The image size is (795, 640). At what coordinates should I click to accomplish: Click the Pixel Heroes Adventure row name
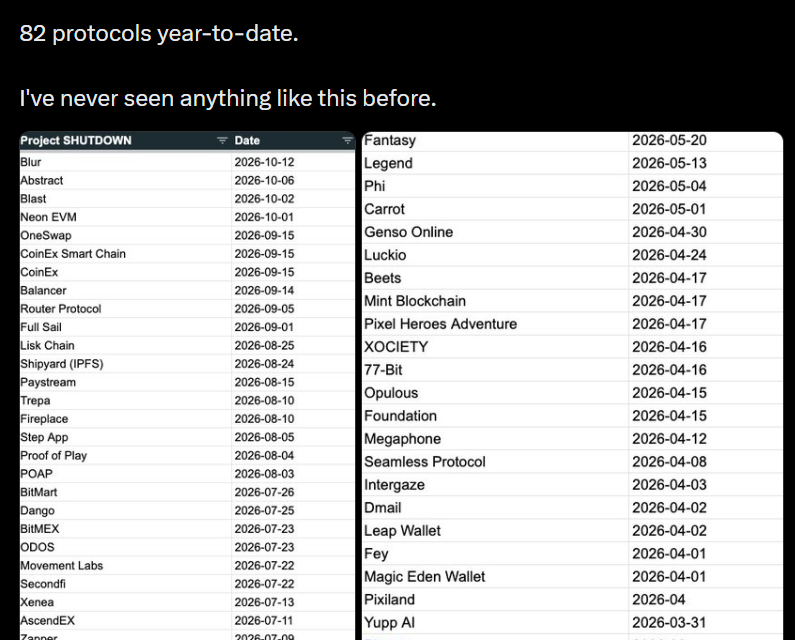pos(441,324)
